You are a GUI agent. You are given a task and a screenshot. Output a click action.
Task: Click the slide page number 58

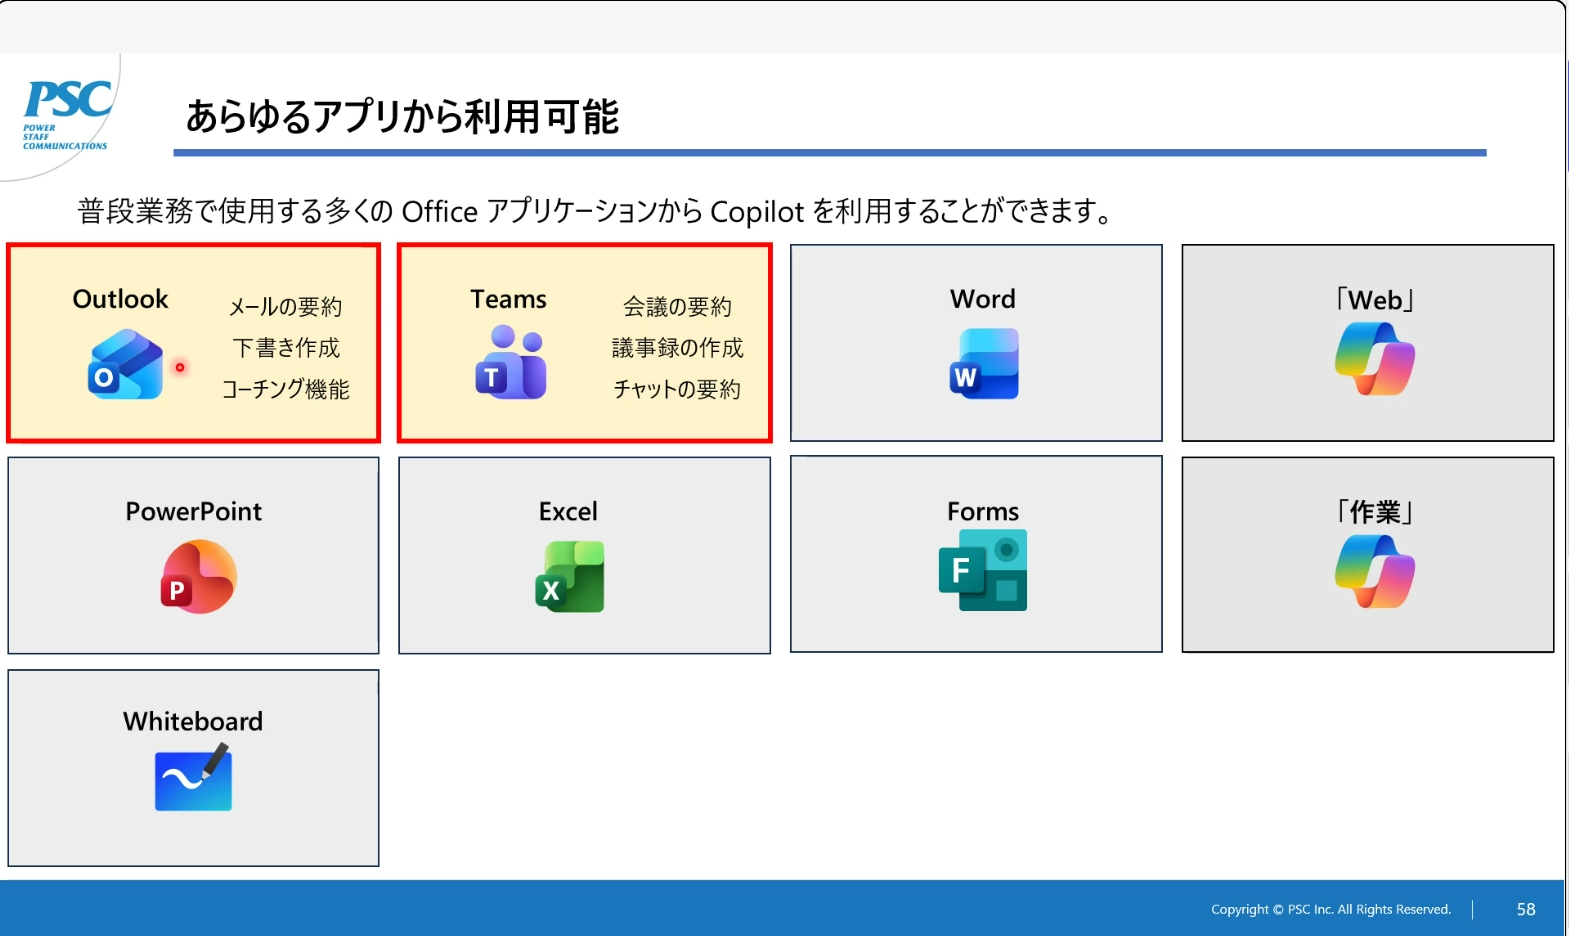1526,909
